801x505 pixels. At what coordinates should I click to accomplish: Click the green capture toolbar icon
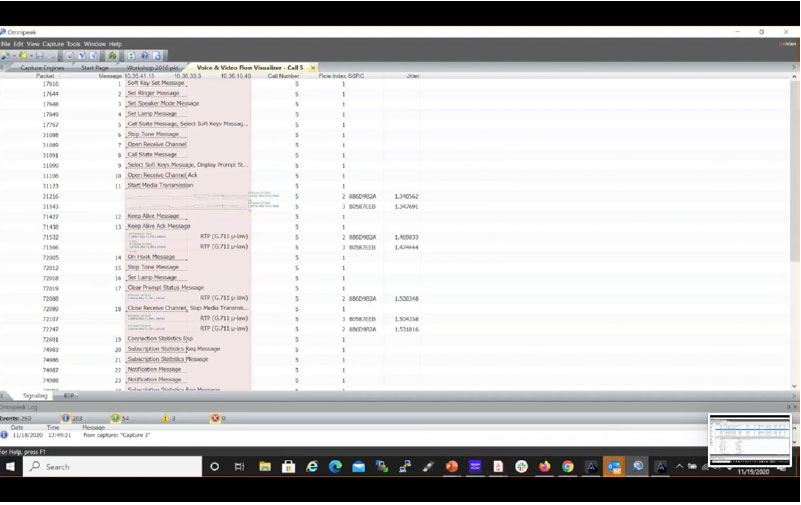point(112,56)
